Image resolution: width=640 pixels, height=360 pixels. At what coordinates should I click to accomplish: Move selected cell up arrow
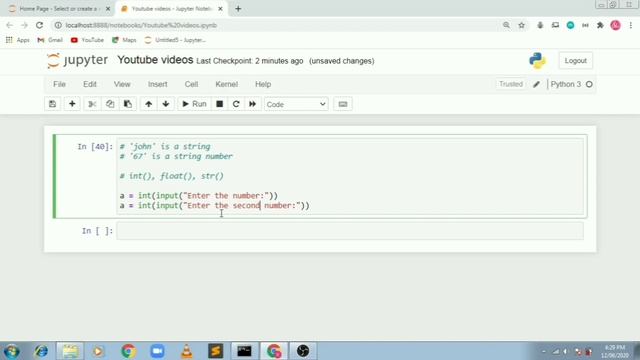tap(149, 104)
